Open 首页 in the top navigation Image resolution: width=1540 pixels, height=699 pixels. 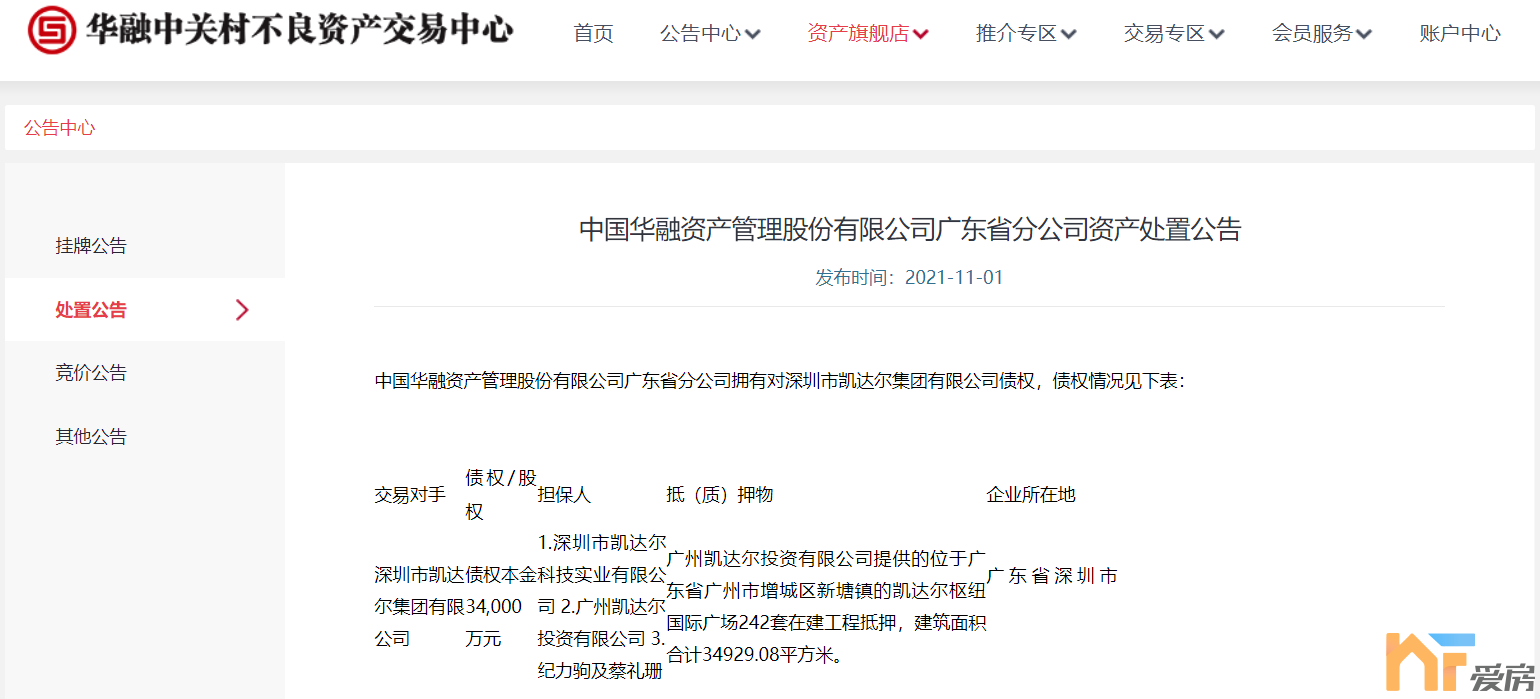coord(593,33)
